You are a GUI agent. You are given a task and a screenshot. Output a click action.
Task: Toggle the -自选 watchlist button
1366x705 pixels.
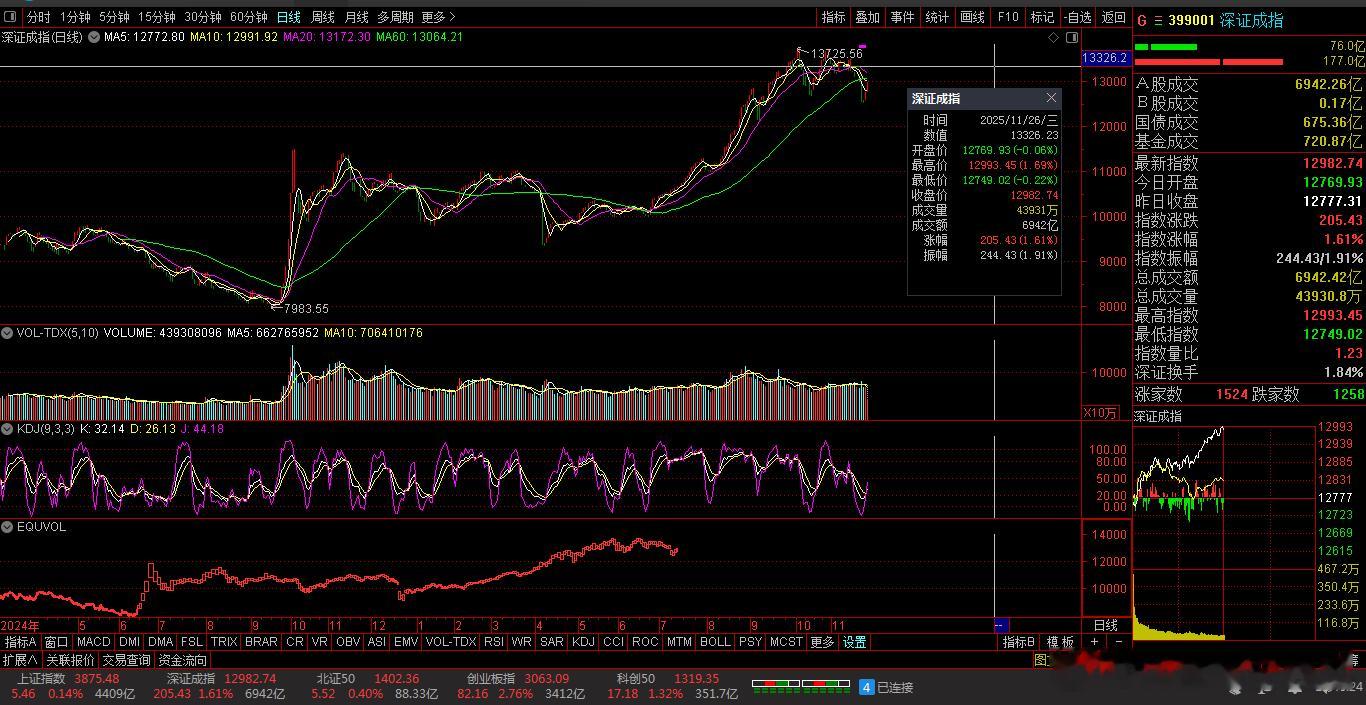pos(1078,17)
